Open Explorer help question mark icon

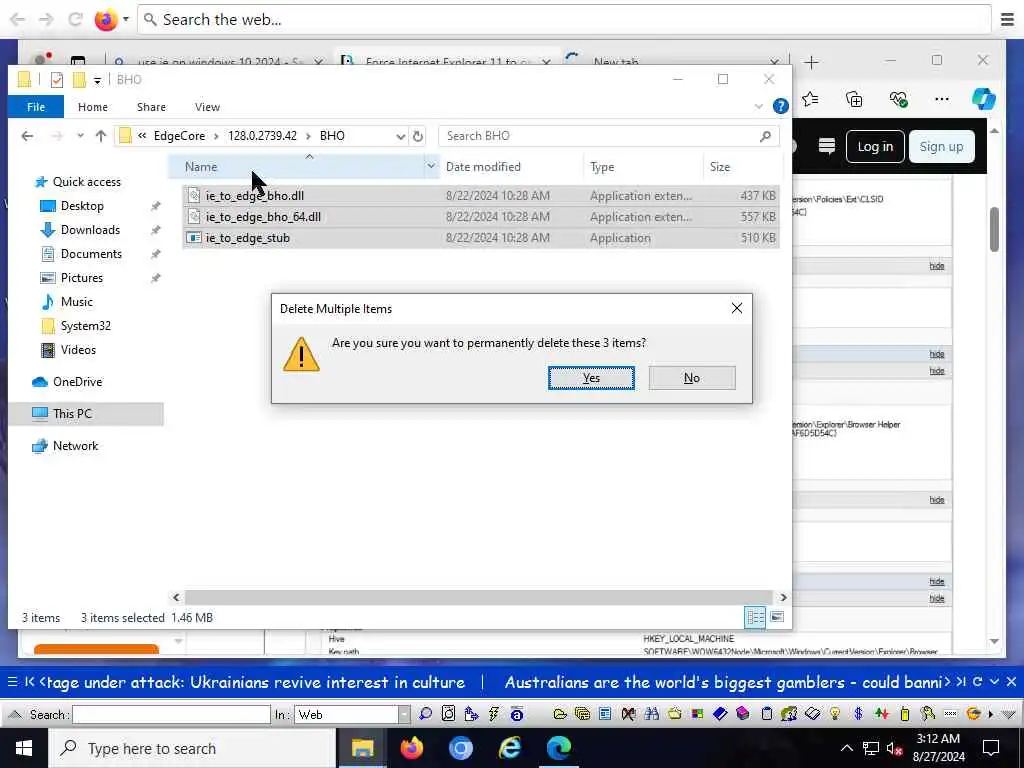coord(780,106)
